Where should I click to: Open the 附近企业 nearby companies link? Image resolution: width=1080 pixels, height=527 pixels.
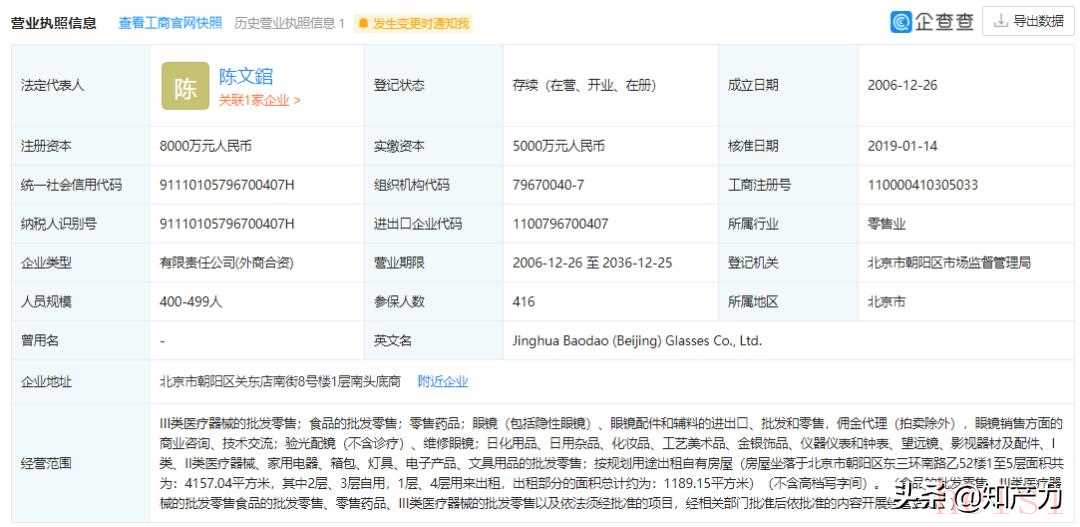(x=442, y=381)
